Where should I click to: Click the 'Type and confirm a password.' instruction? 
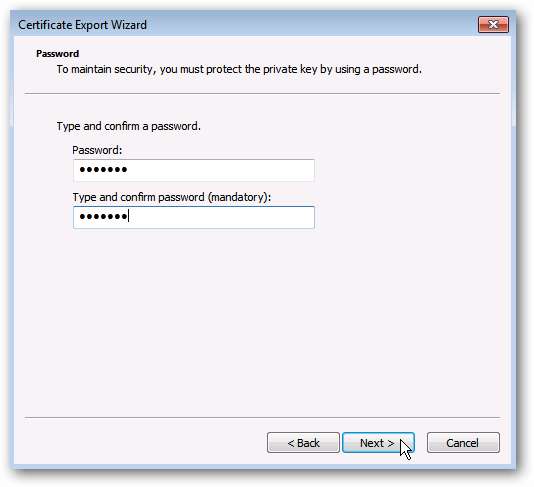129,126
